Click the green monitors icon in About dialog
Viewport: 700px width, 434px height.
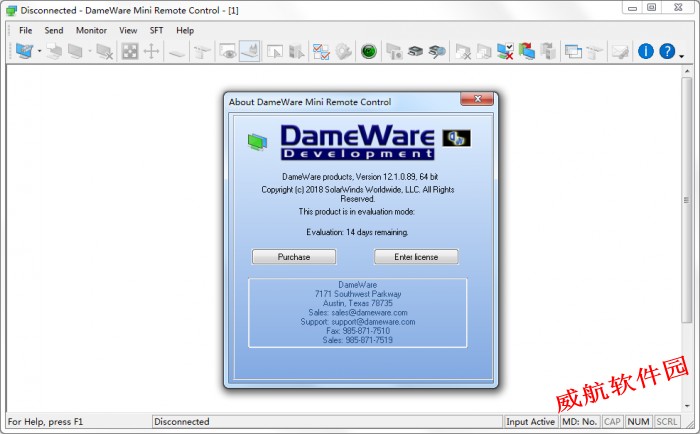257,142
